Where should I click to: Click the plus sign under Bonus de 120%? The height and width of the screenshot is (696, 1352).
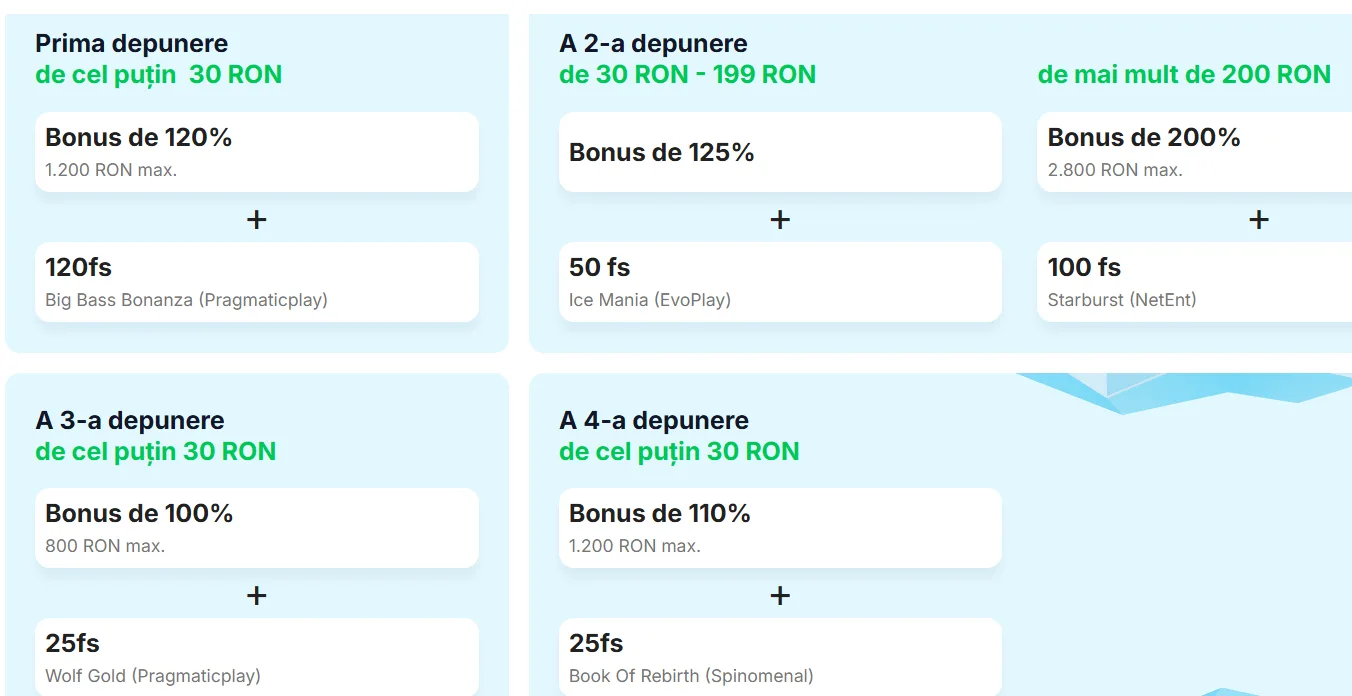tap(257, 219)
